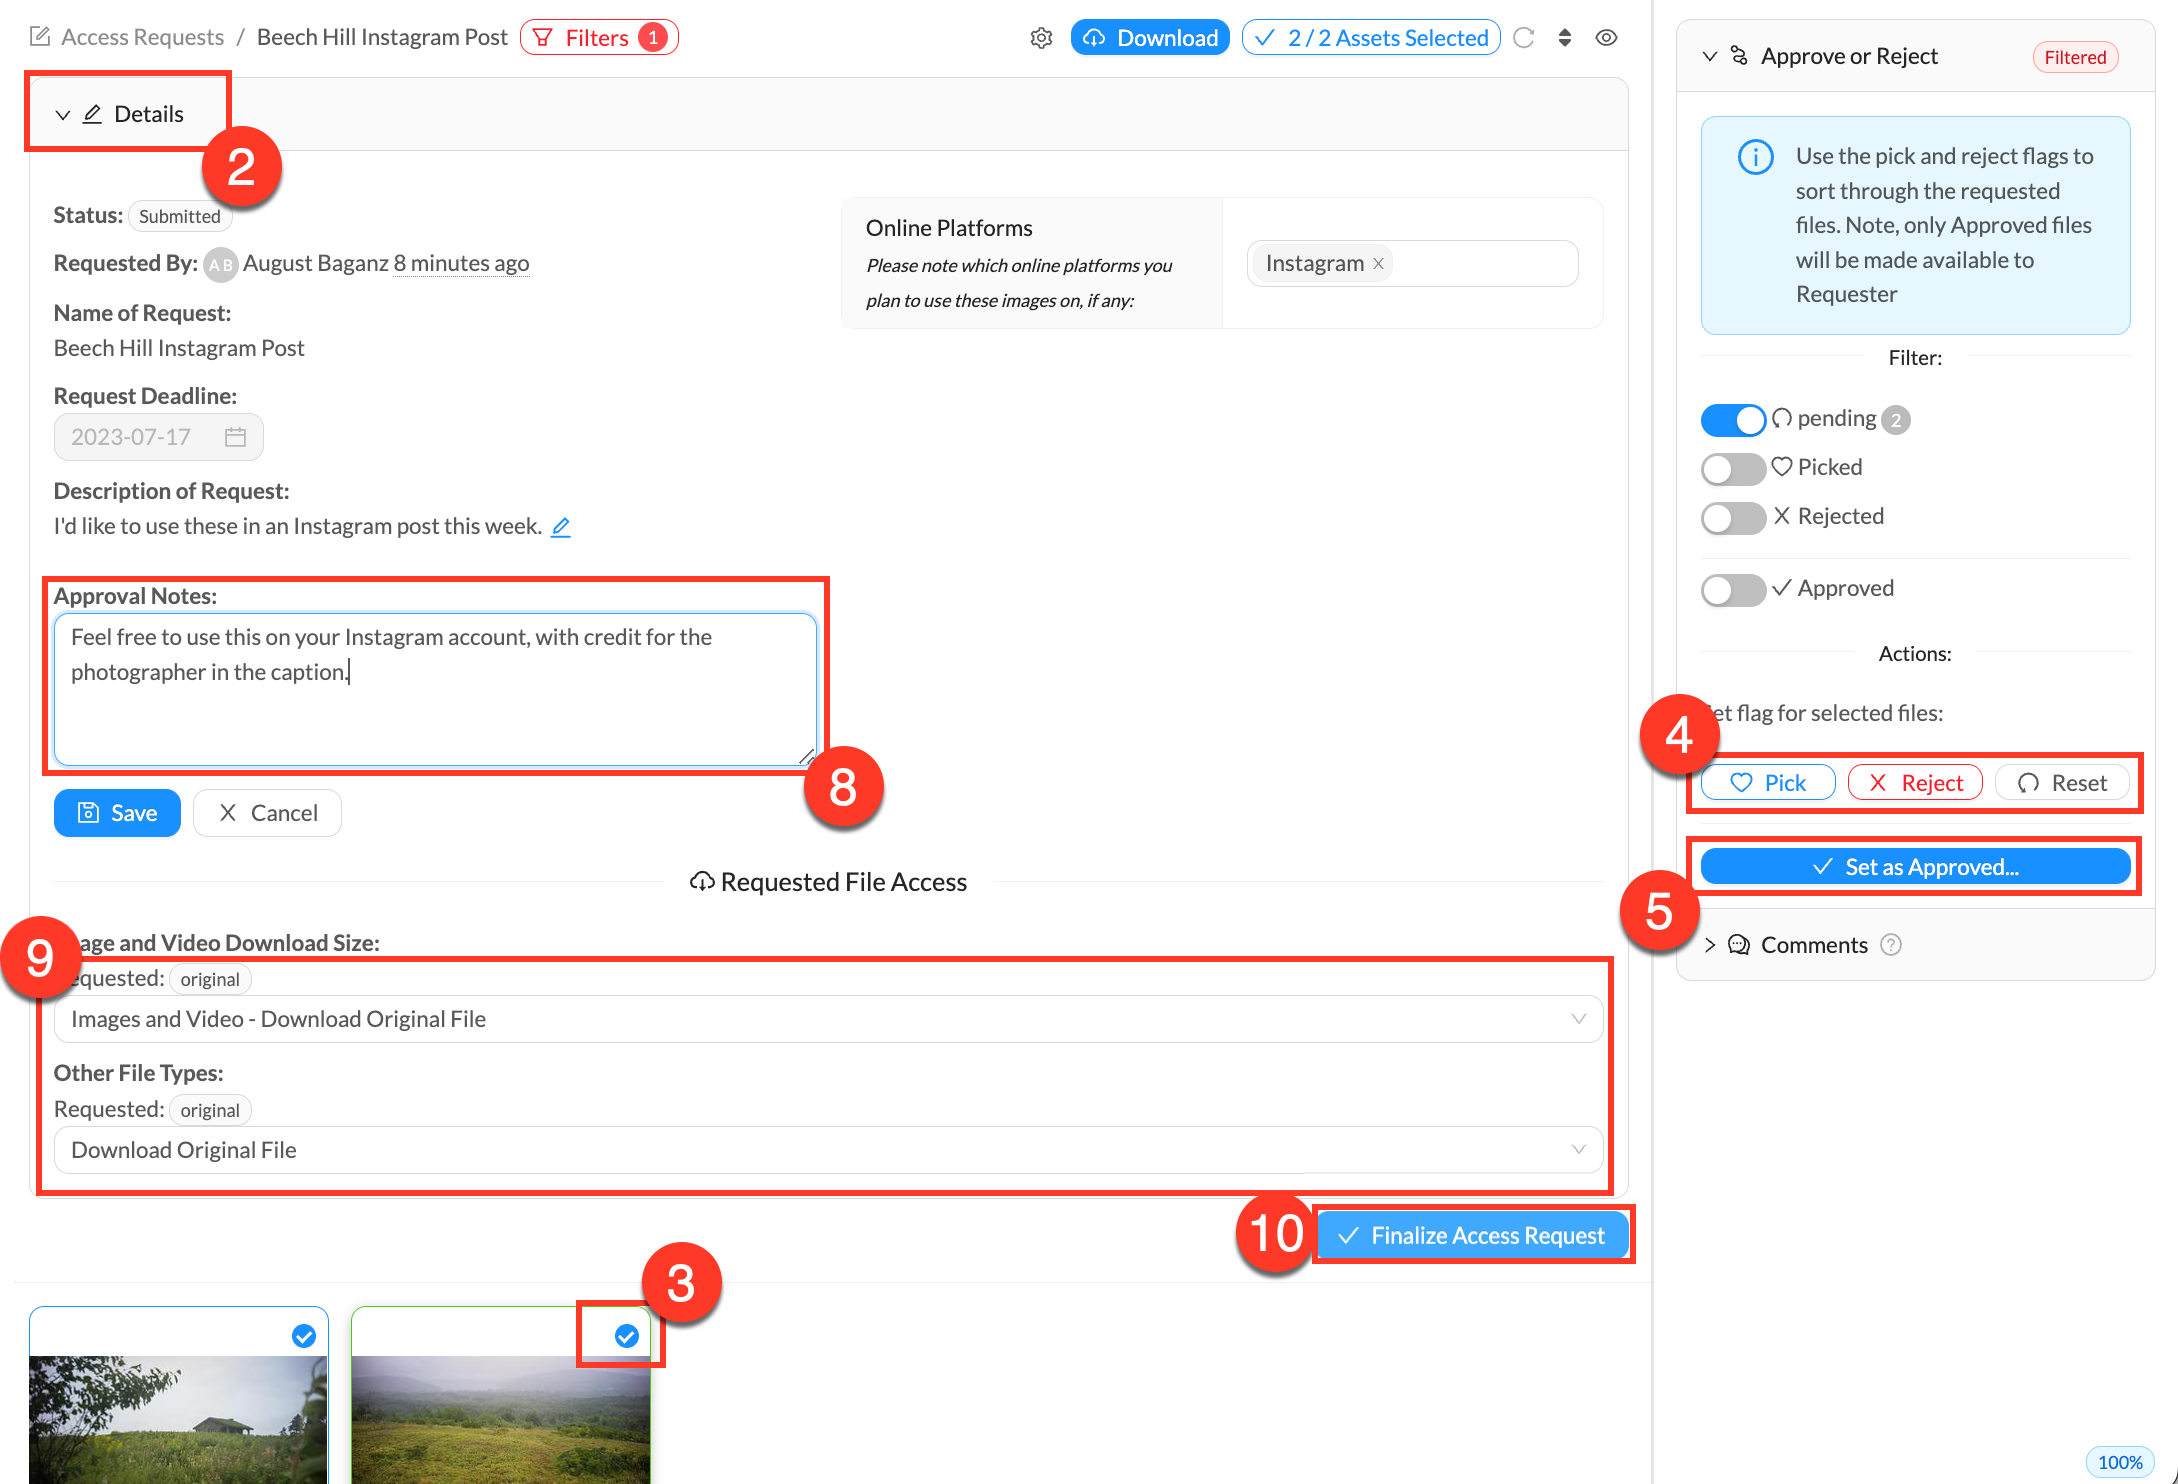This screenshot has width=2178, height=1484.
Task: Deselect the first landscape thumbnail checkmark
Action: pyautogui.click(x=303, y=1336)
